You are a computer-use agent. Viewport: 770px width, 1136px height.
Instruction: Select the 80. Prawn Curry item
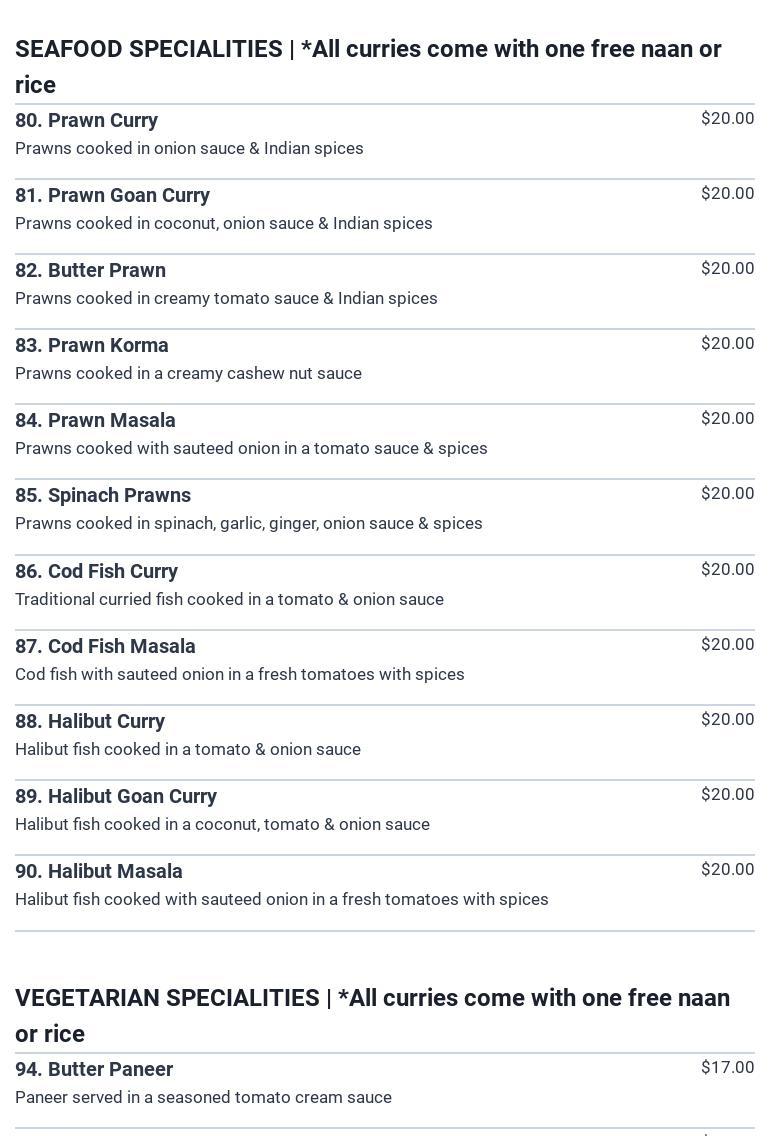coord(87,120)
